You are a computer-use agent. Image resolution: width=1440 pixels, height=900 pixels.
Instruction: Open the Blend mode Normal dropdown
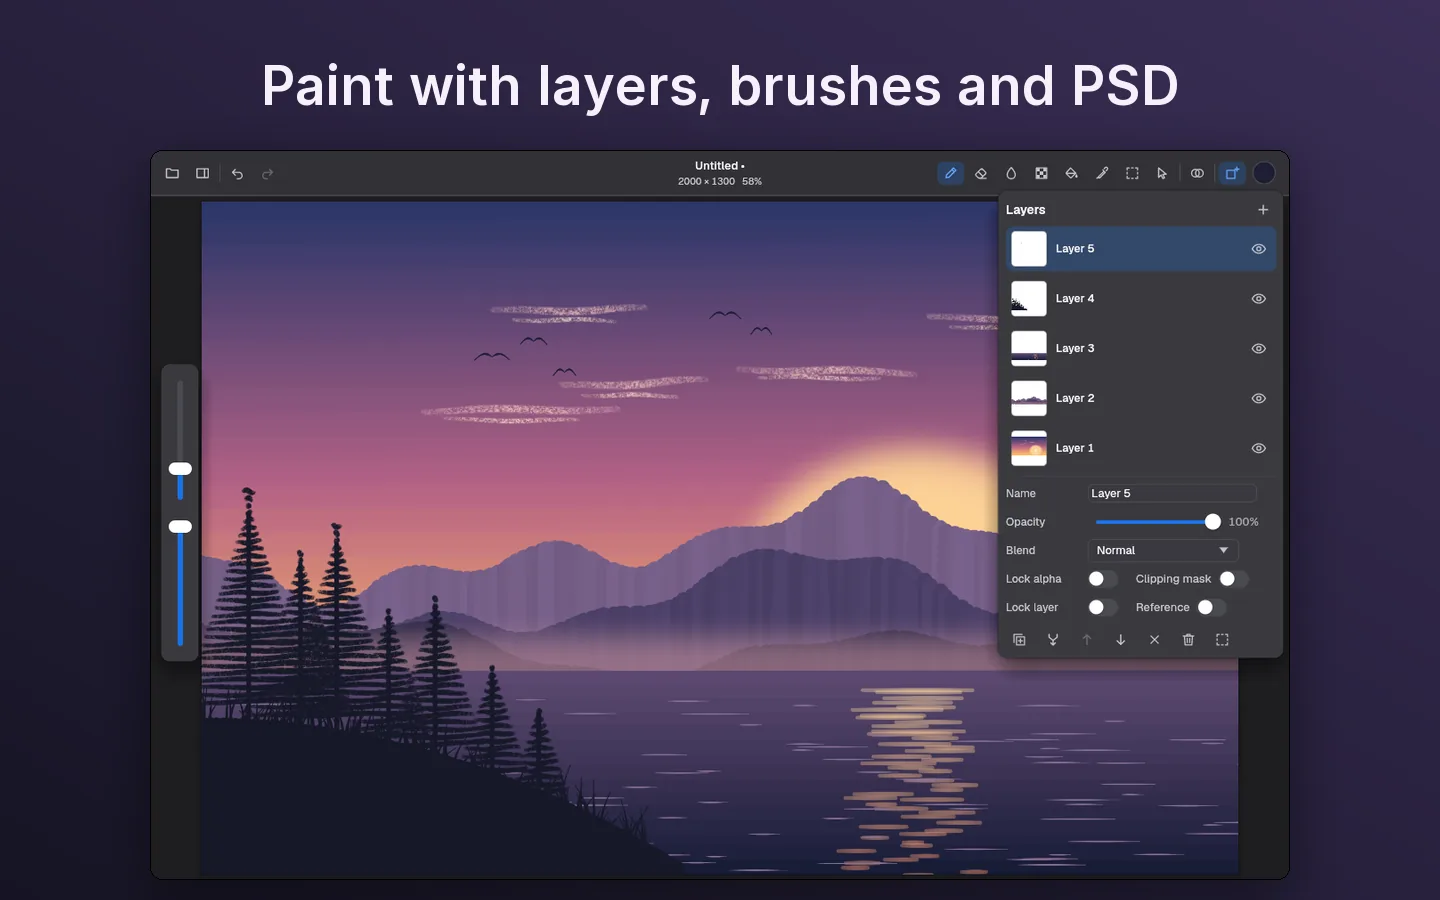click(1163, 550)
